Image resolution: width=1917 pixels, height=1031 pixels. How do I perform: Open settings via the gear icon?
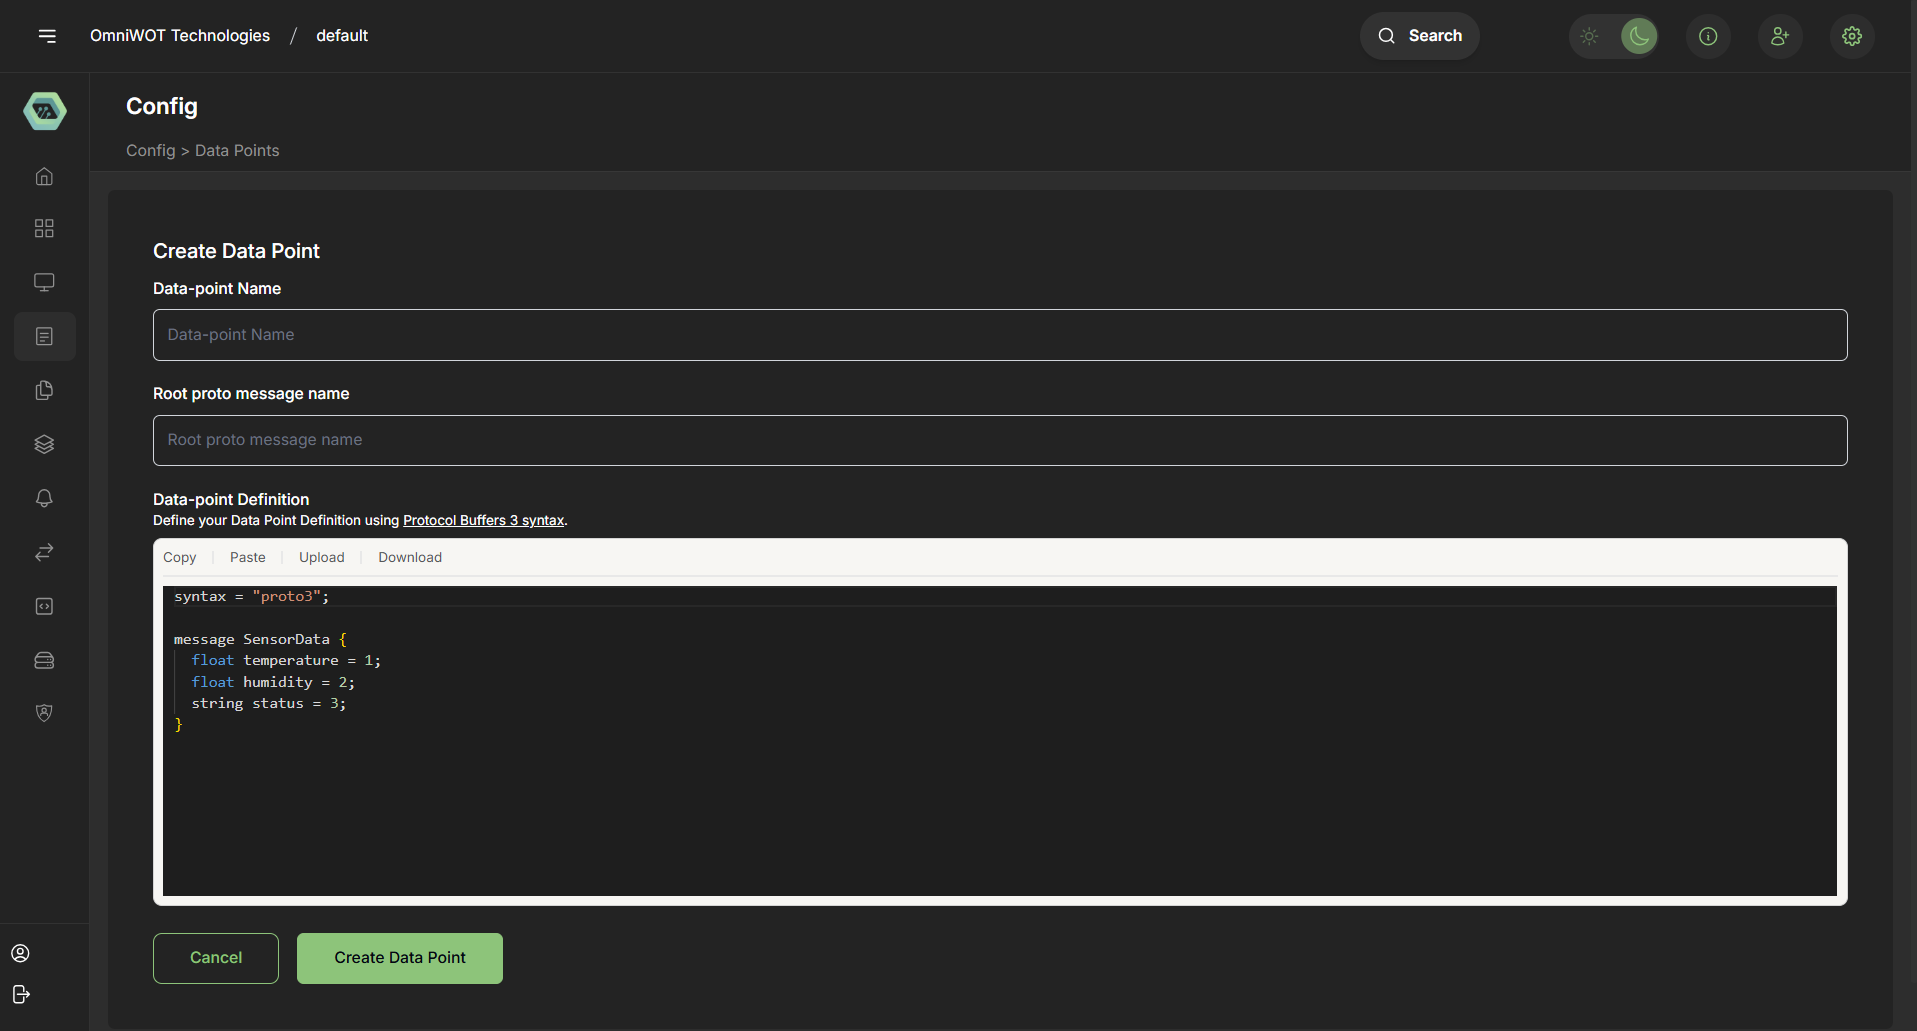point(1851,36)
